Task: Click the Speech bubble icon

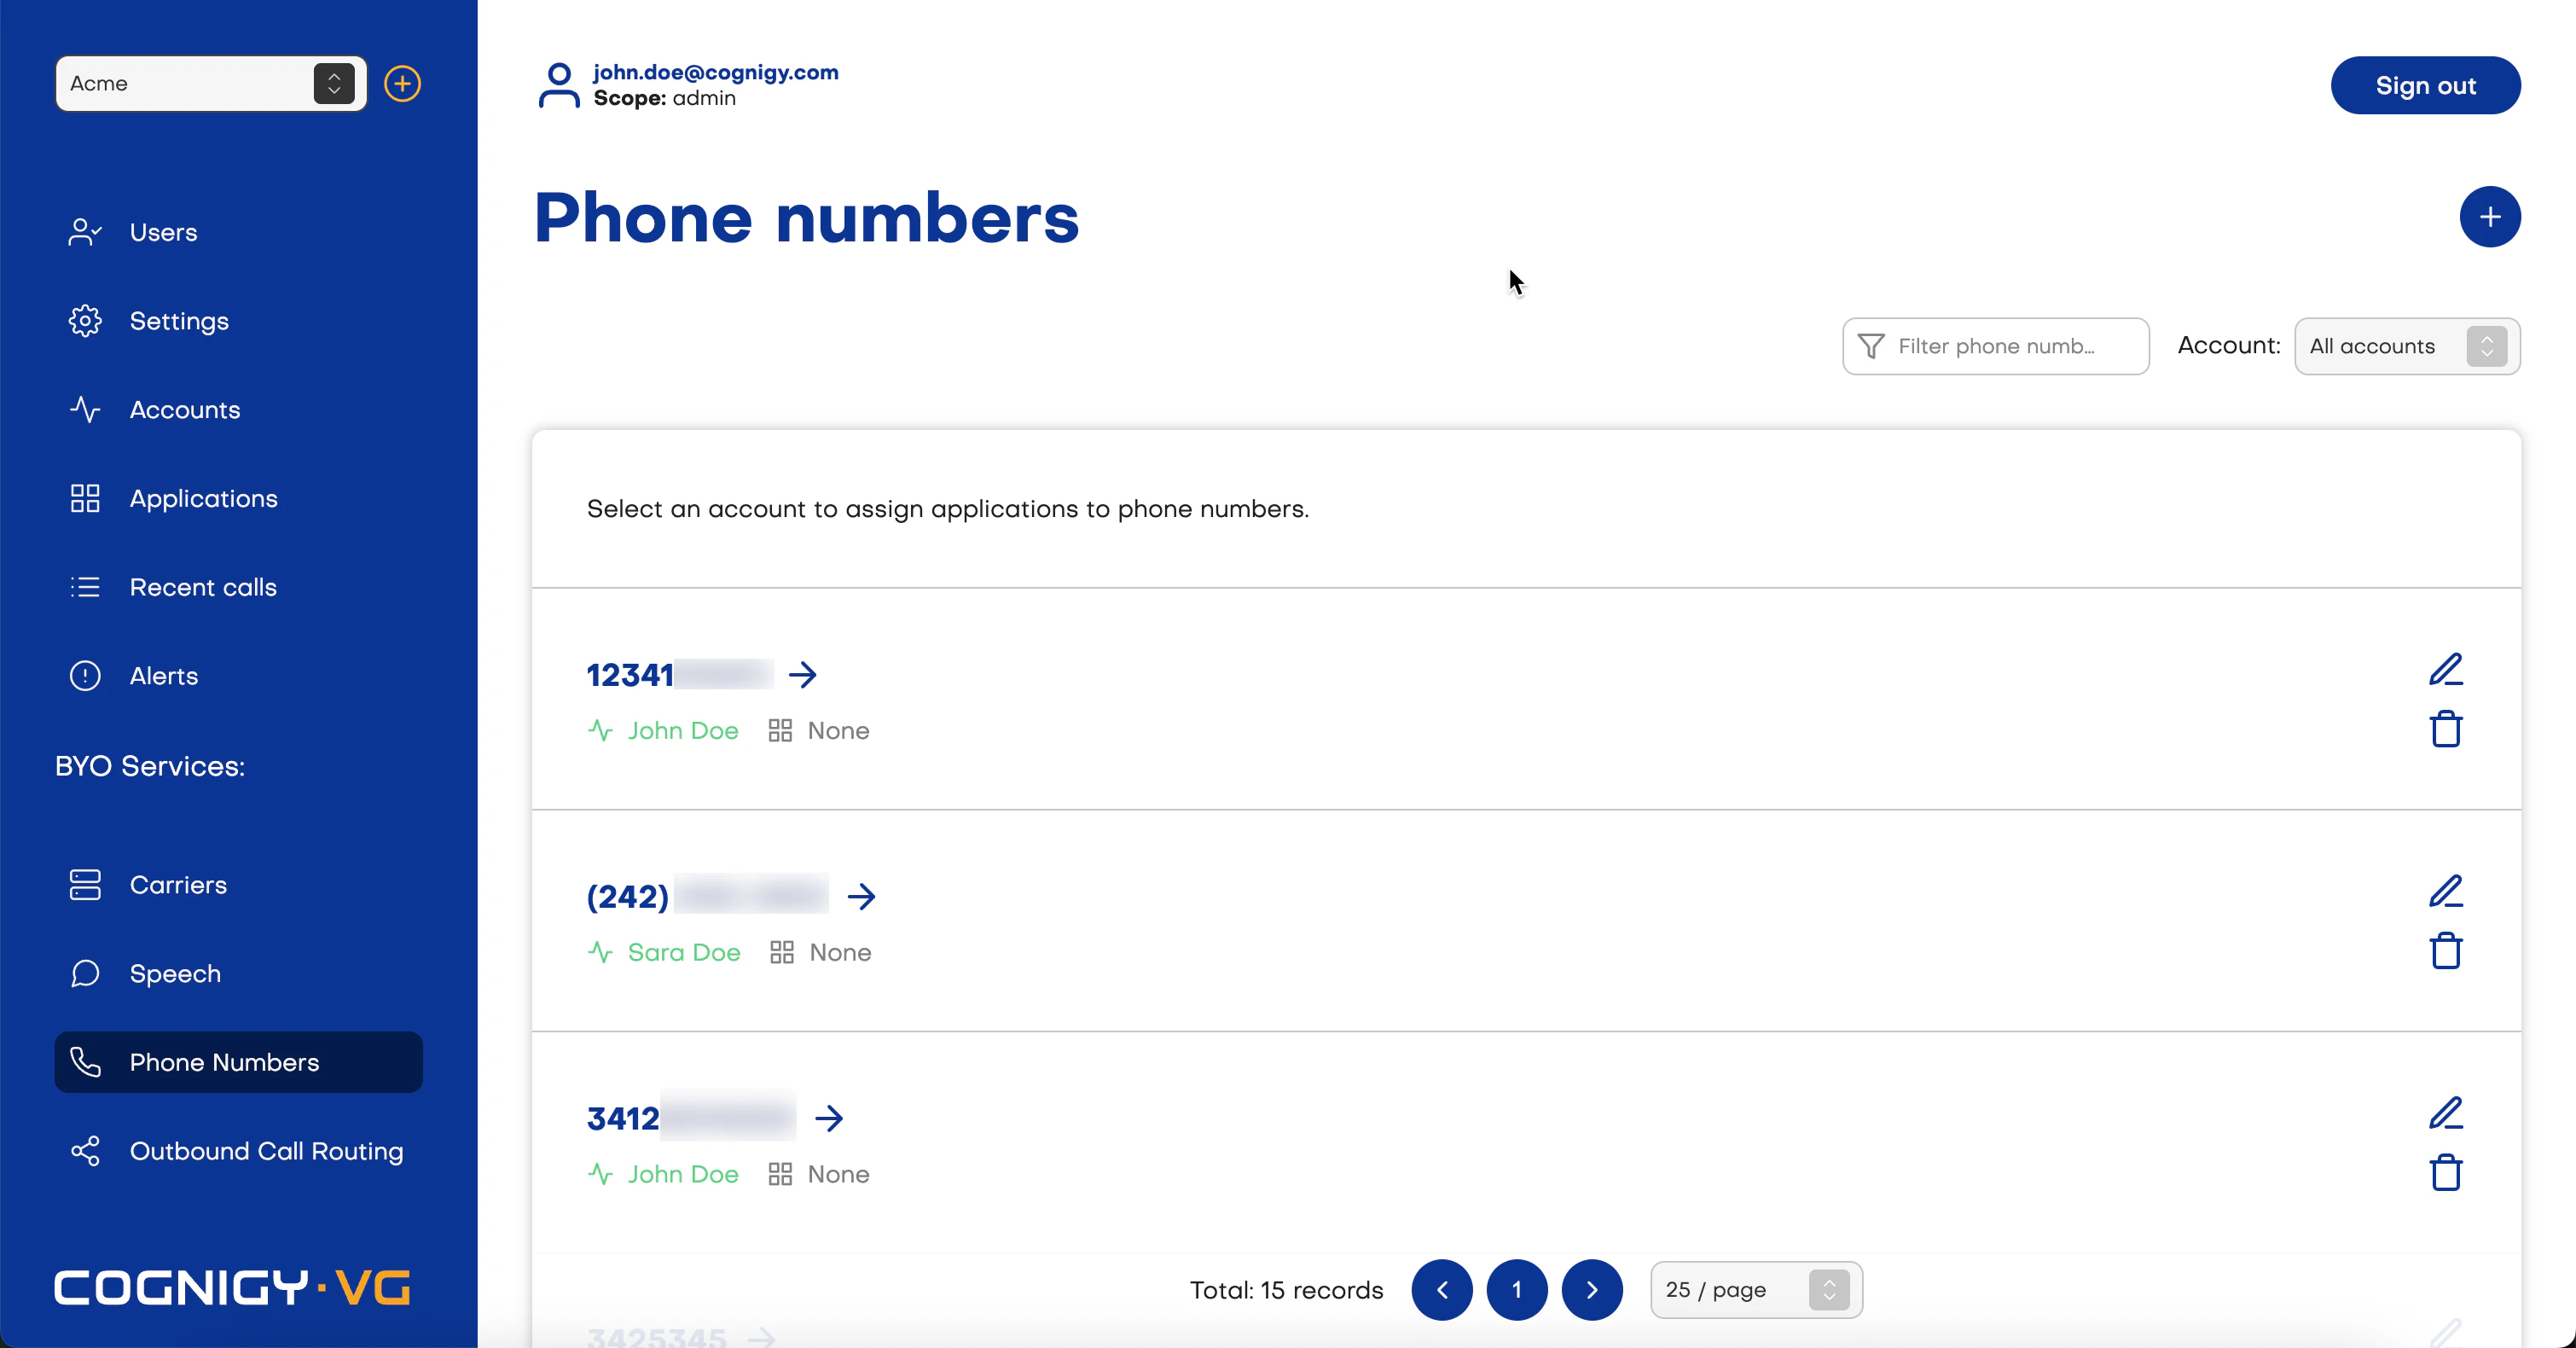Action: 85,973
